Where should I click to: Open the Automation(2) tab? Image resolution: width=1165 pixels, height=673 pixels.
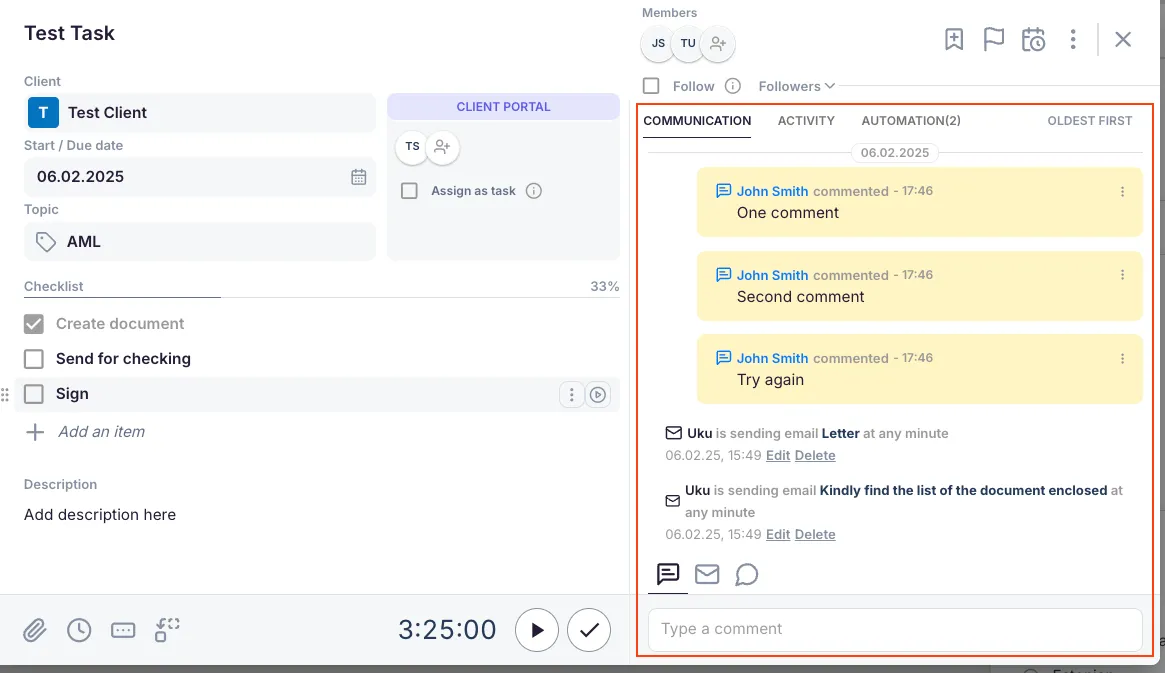click(911, 121)
